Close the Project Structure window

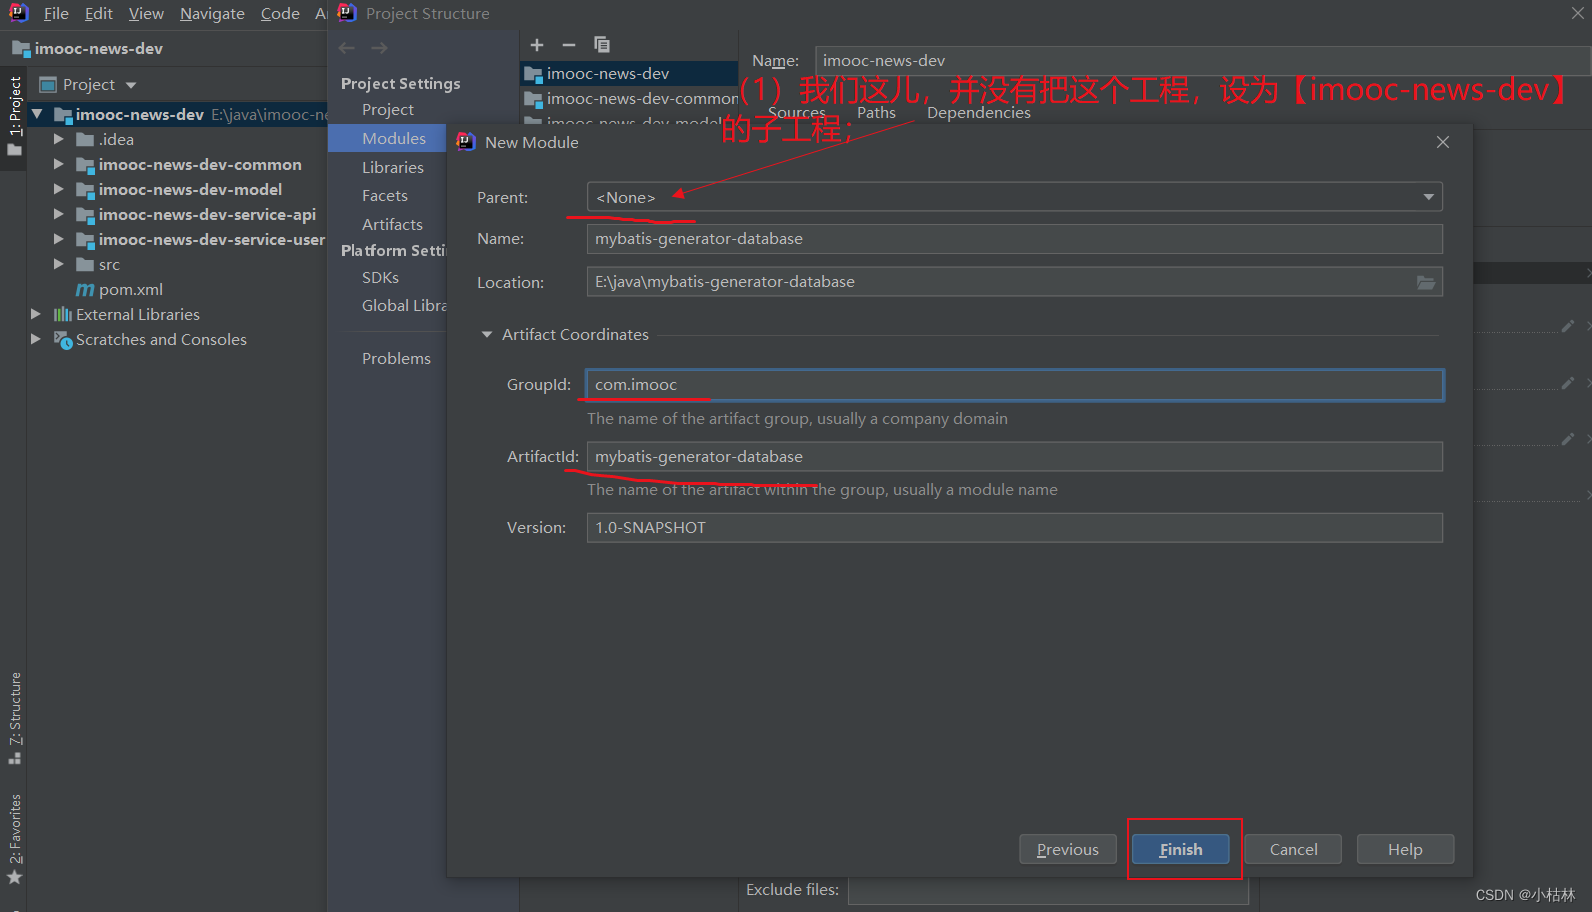tap(1577, 13)
